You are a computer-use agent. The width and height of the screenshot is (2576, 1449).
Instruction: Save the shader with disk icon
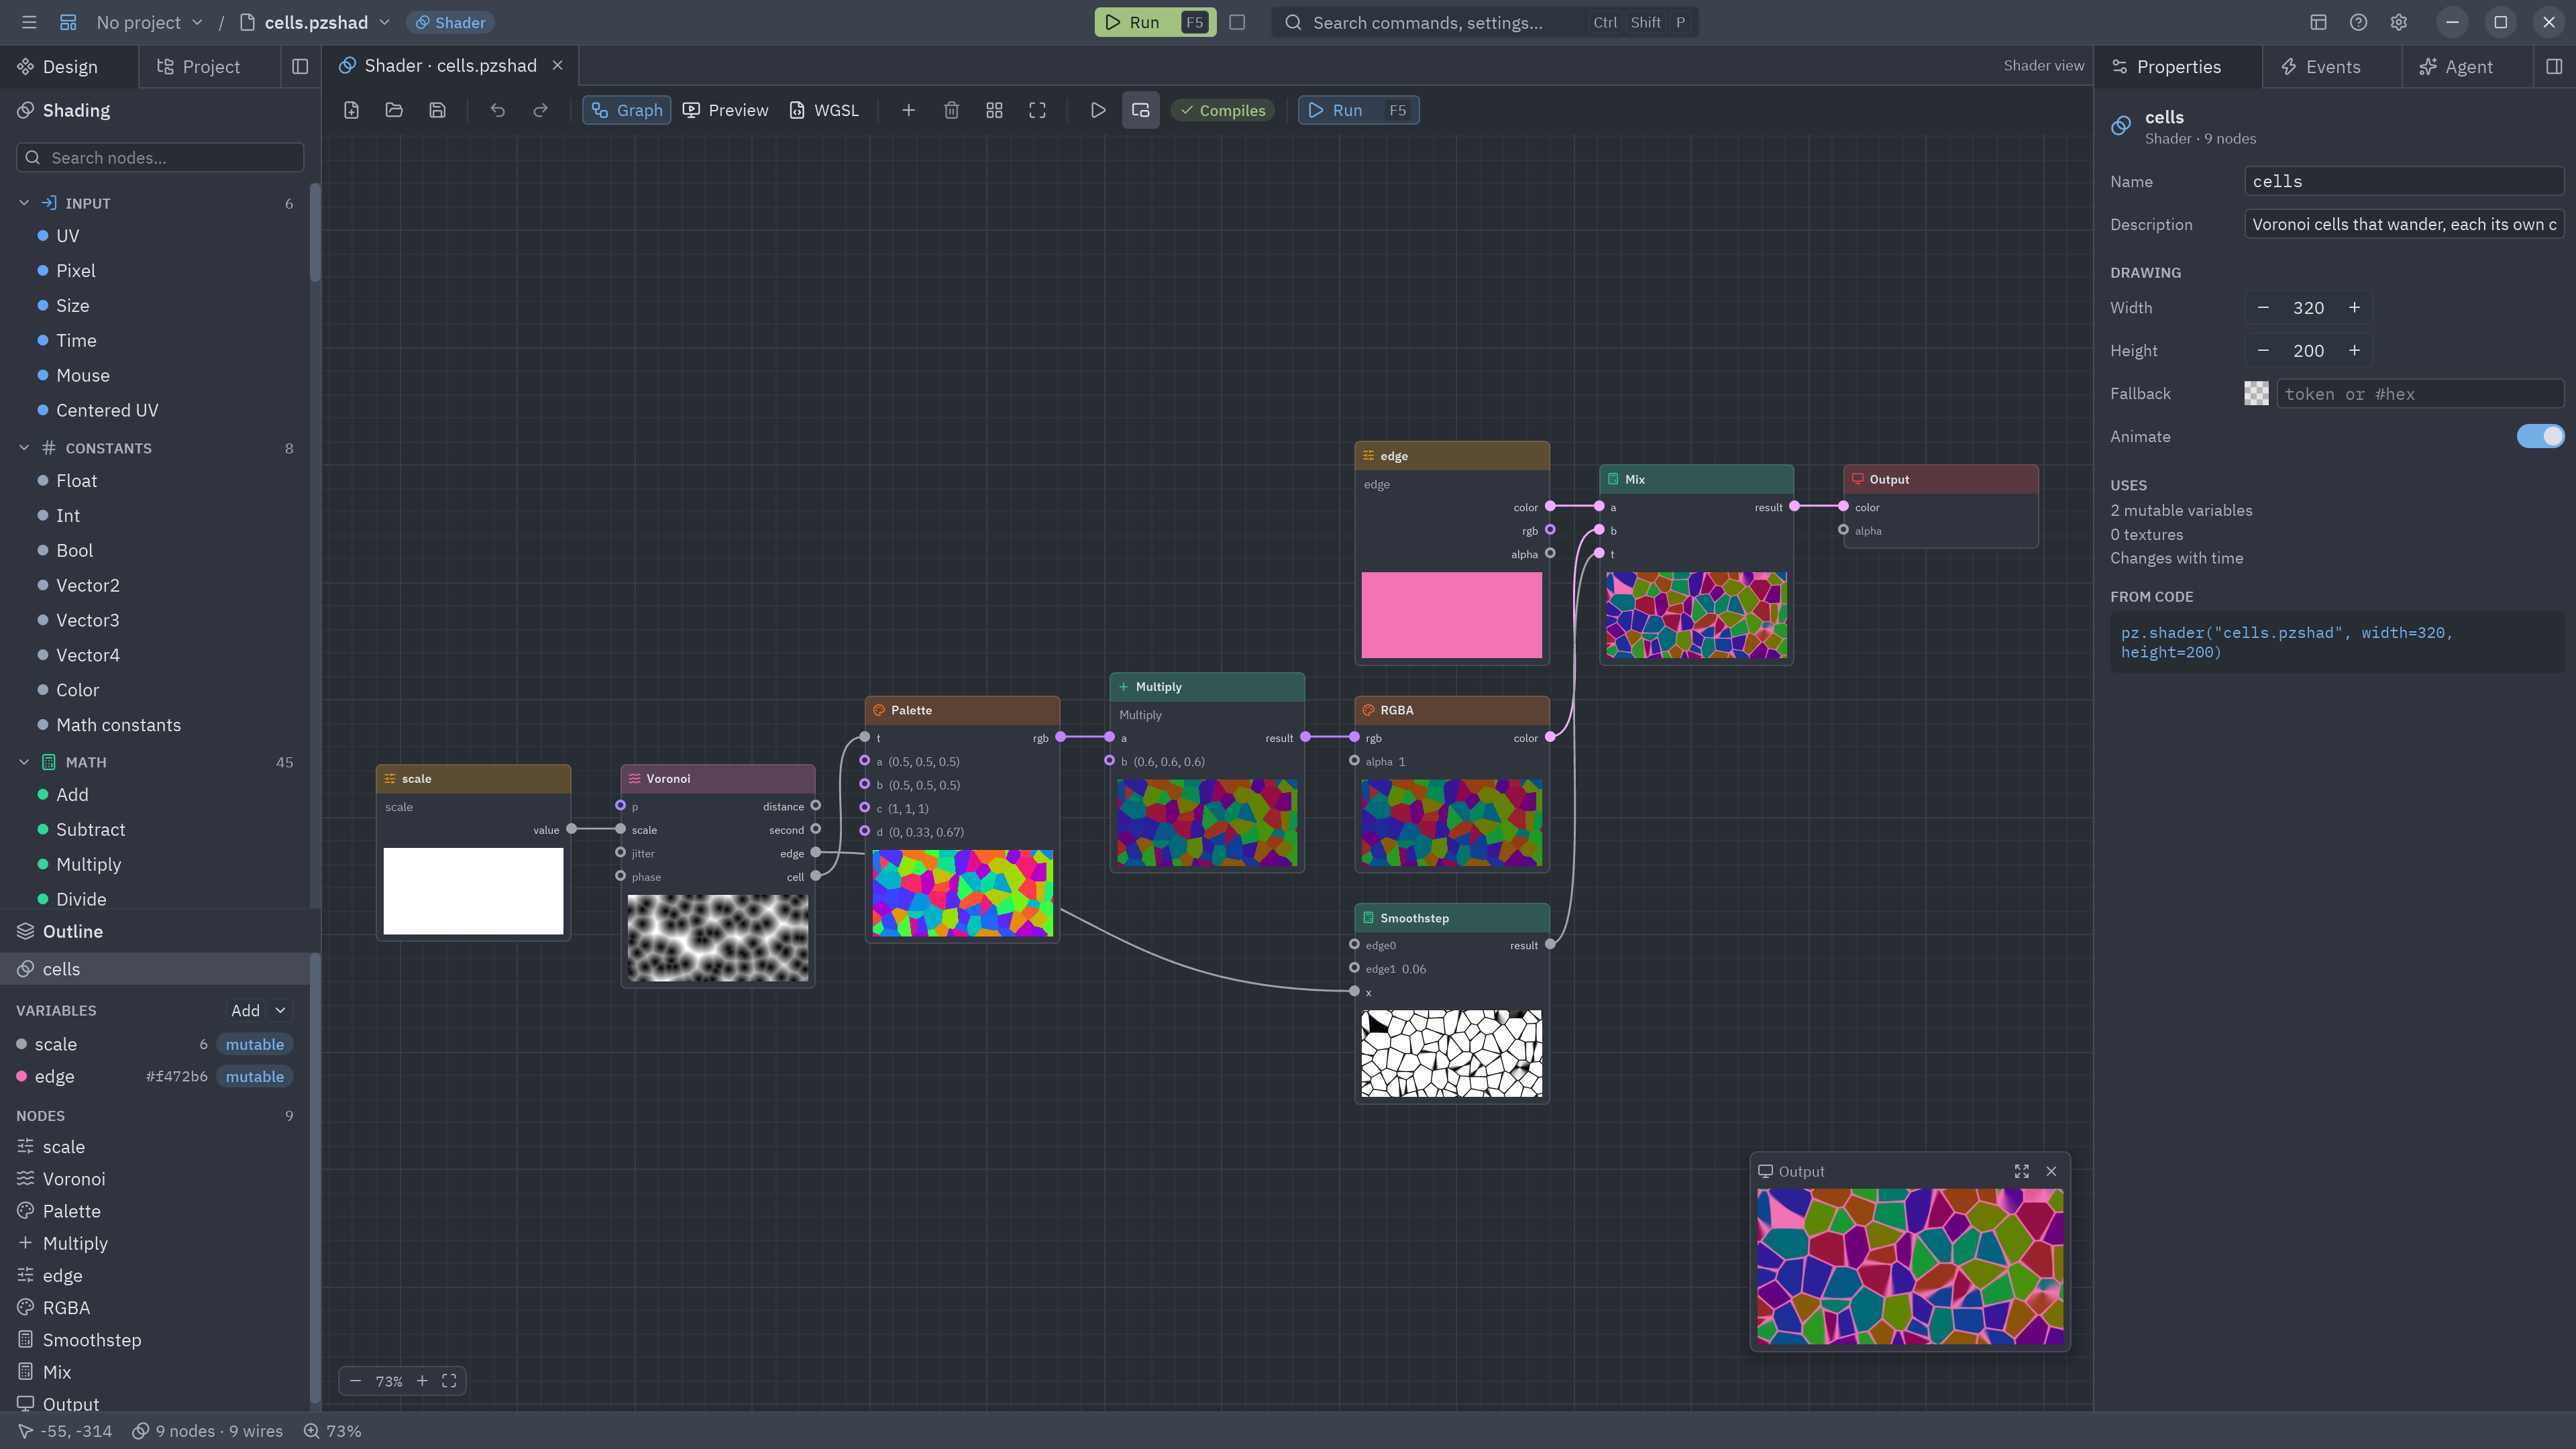coord(437,110)
